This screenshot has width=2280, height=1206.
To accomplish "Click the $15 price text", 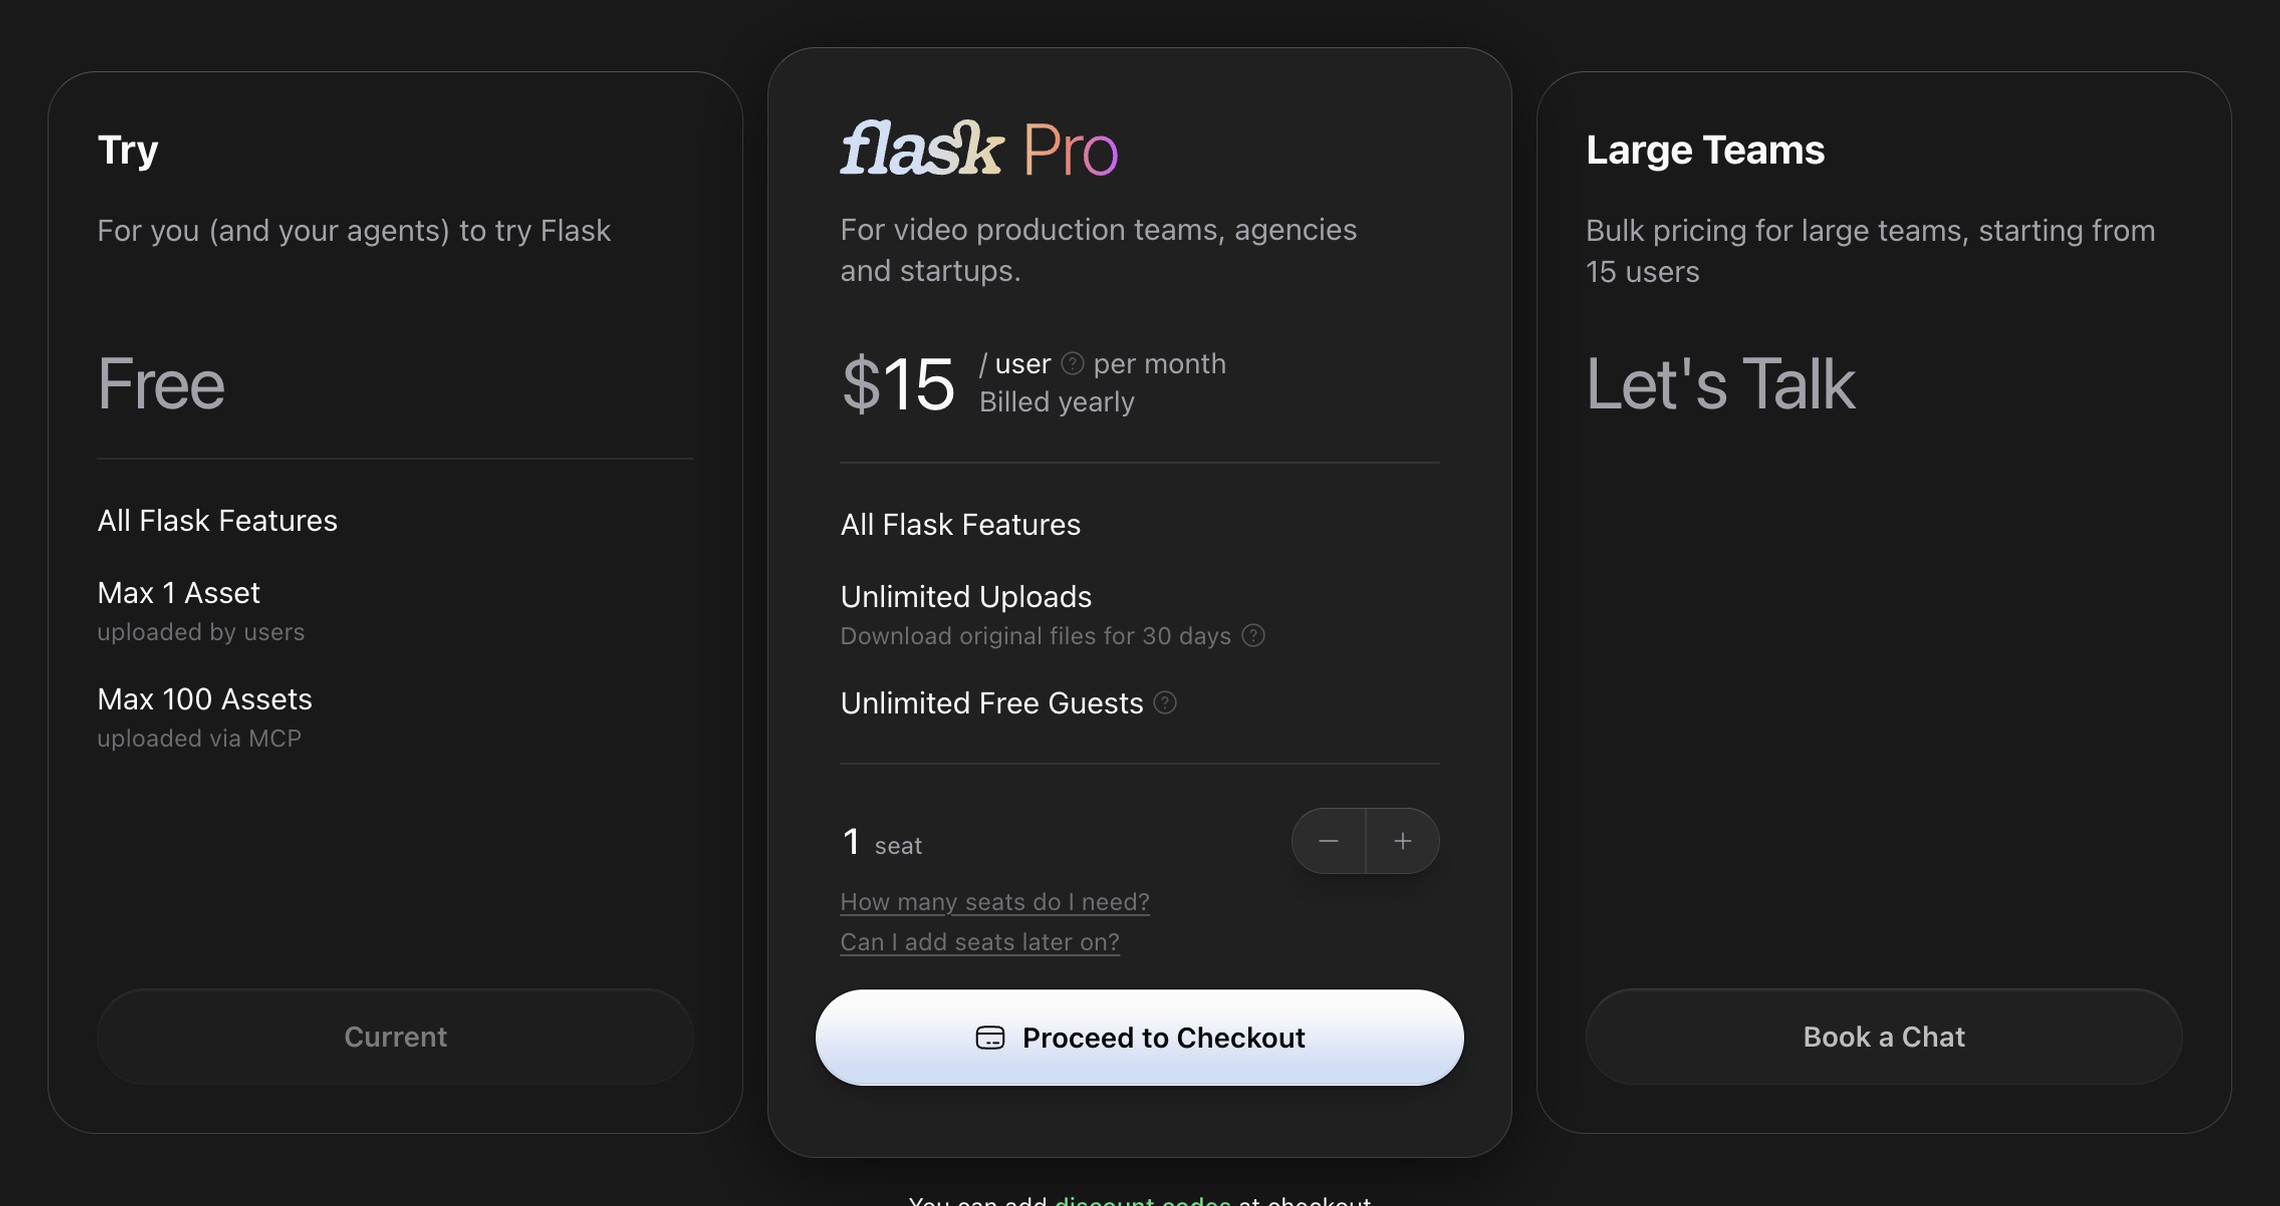I will 898,384.
